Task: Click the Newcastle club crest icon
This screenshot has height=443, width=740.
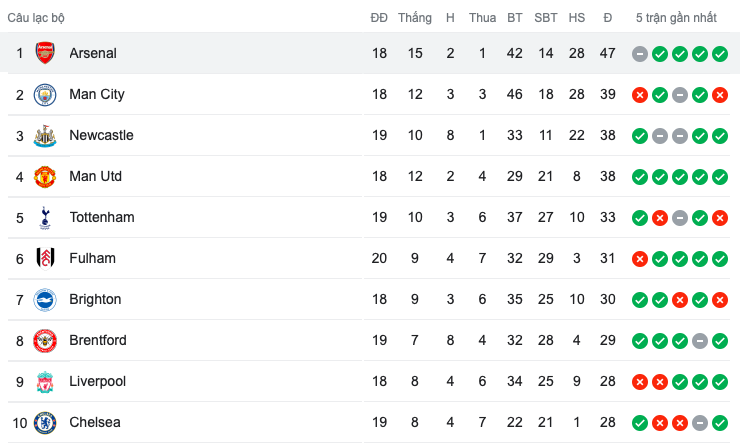Action: (x=45, y=135)
